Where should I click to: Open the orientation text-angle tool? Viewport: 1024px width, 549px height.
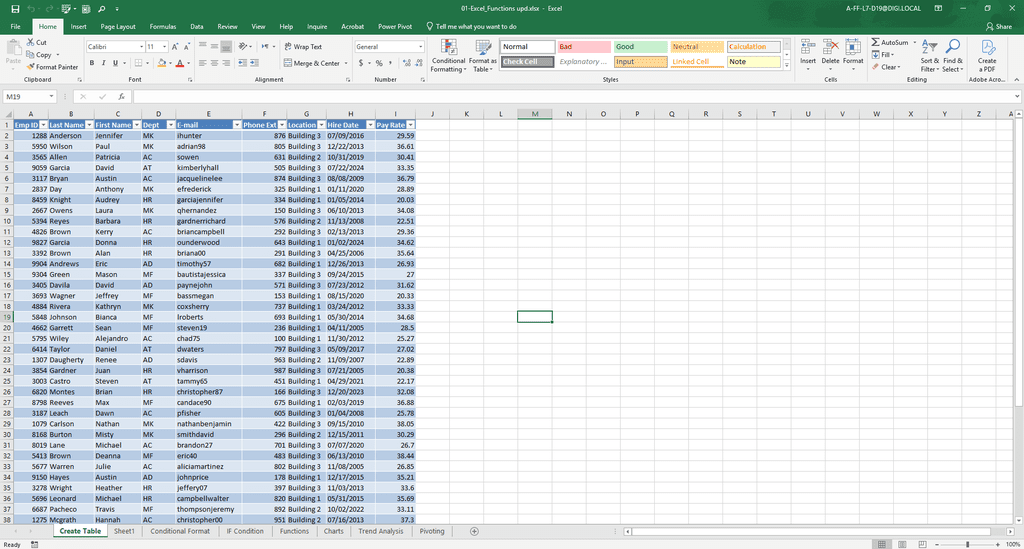pyautogui.click(x=244, y=46)
